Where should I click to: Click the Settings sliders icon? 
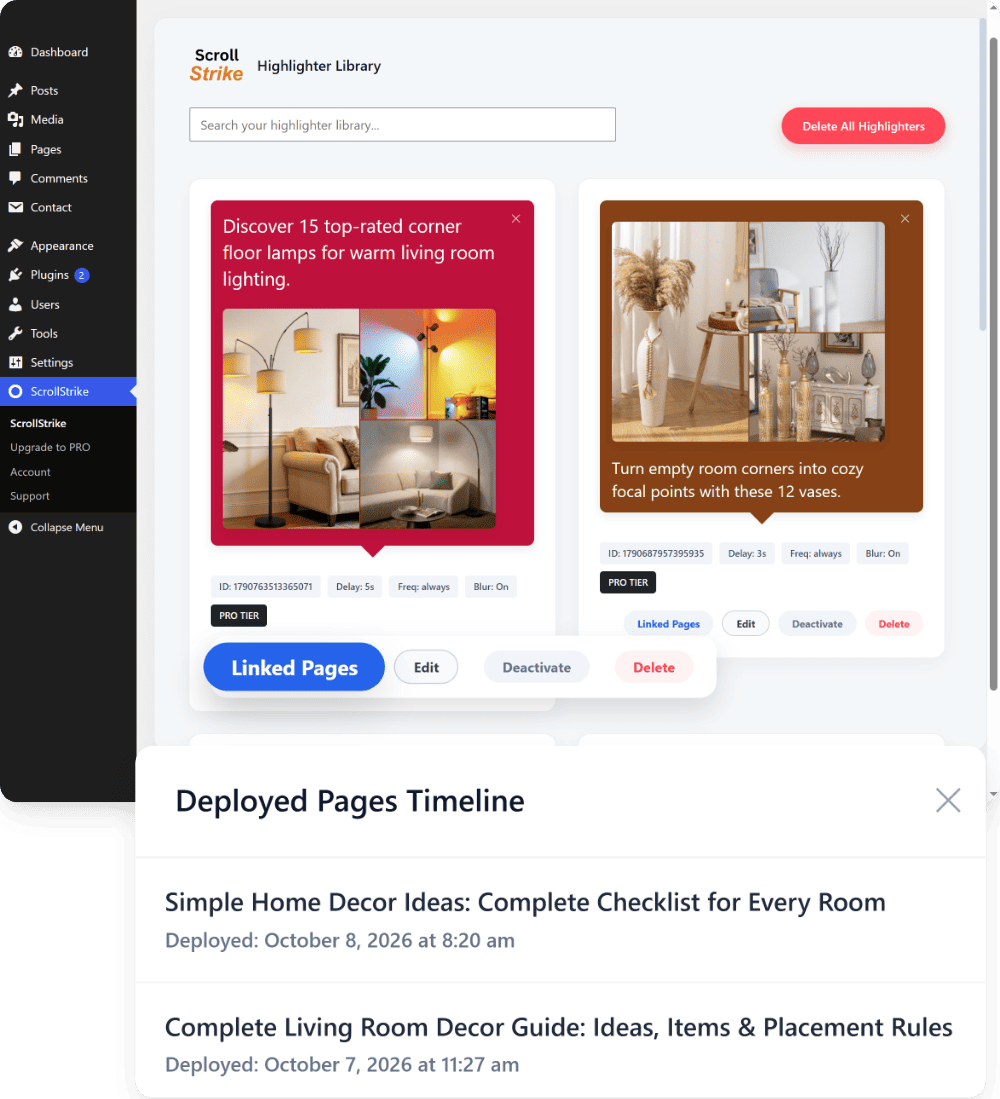pos(15,362)
